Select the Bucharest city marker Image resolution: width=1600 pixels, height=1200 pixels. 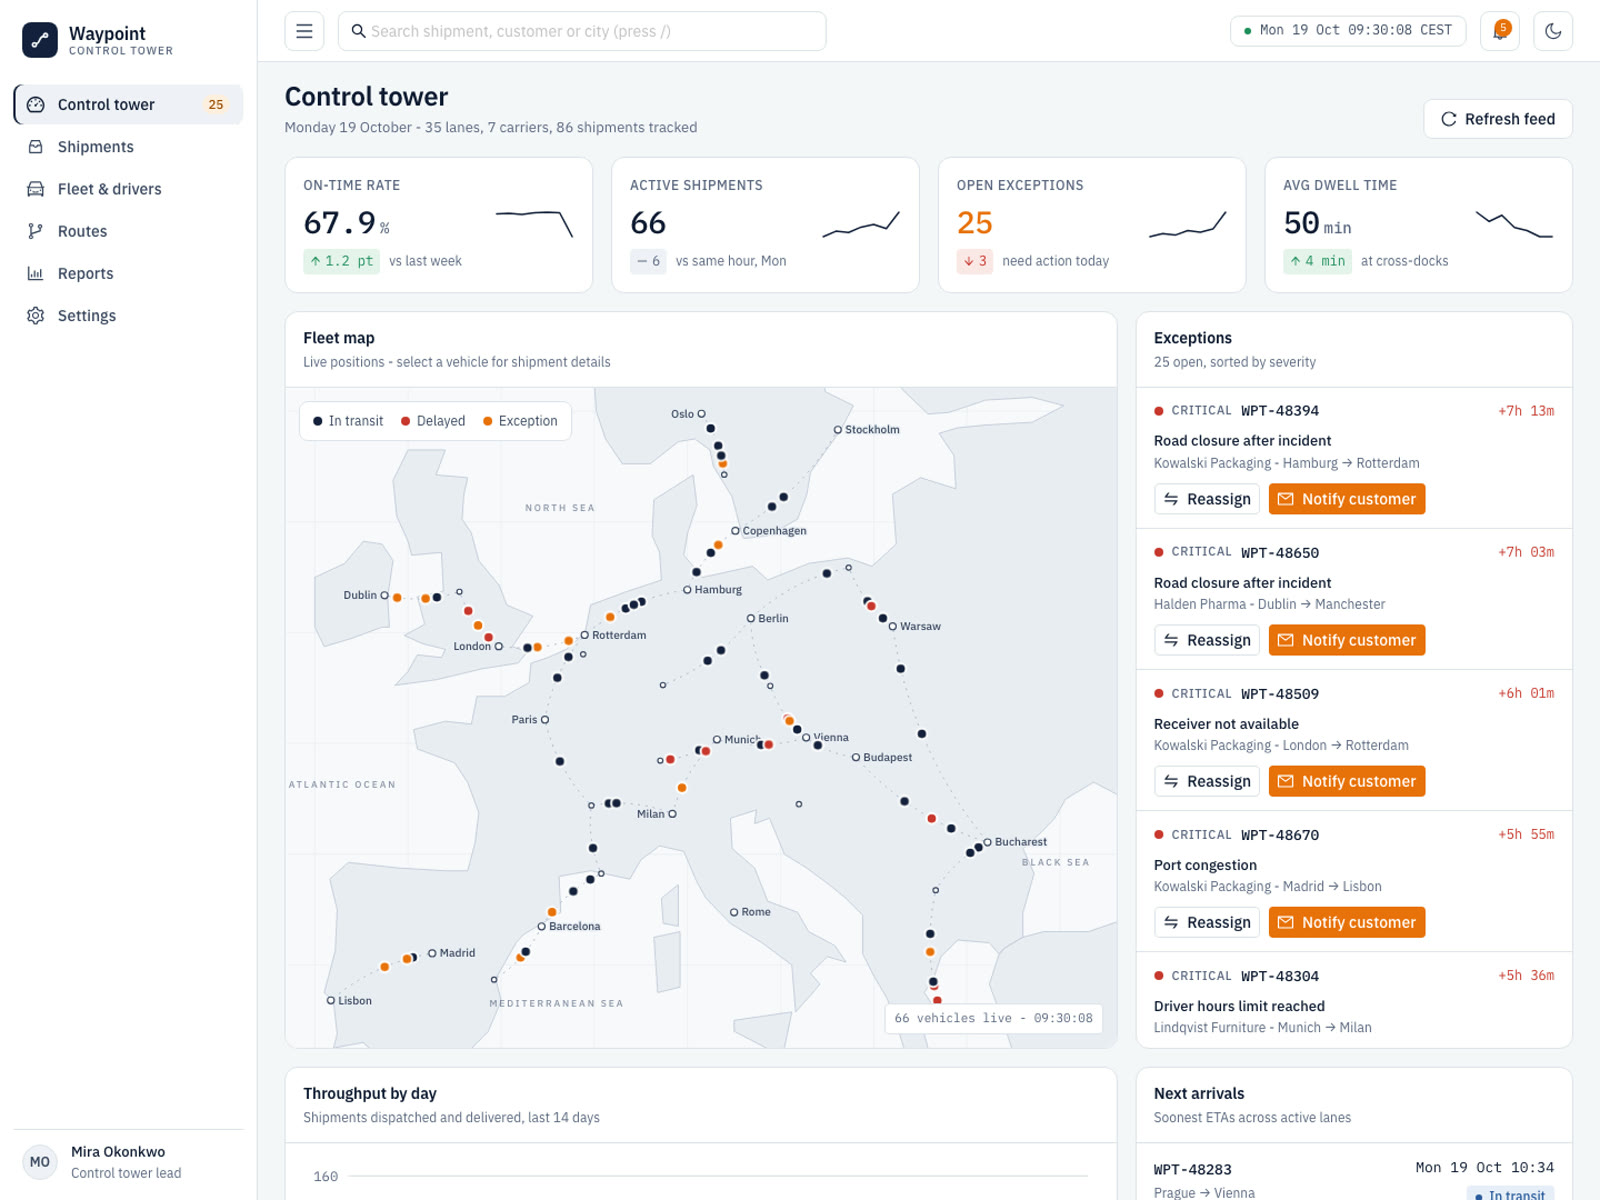click(x=987, y=842)
